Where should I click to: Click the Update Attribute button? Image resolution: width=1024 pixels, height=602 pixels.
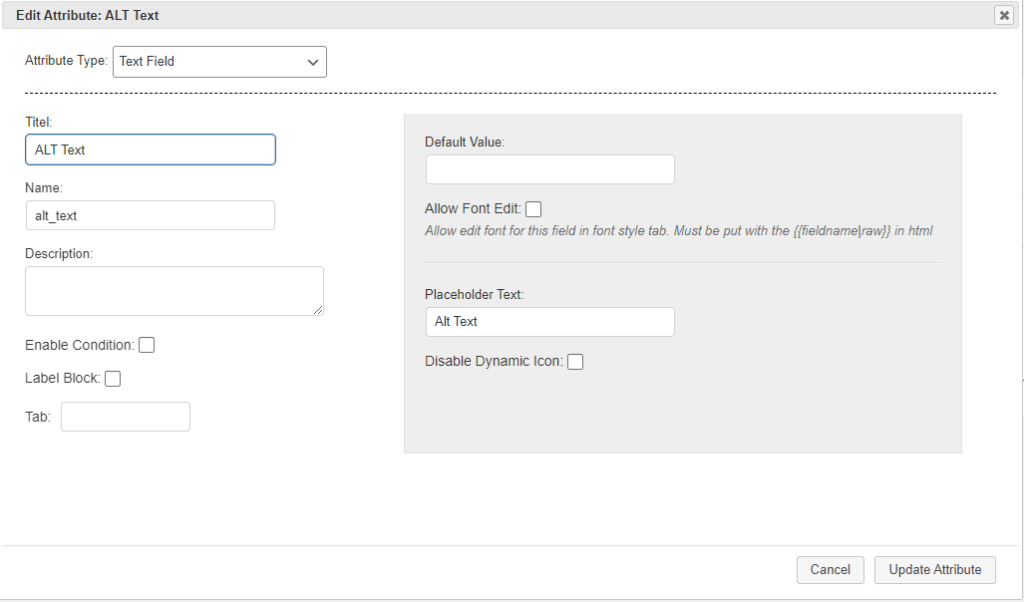(935, 570)
